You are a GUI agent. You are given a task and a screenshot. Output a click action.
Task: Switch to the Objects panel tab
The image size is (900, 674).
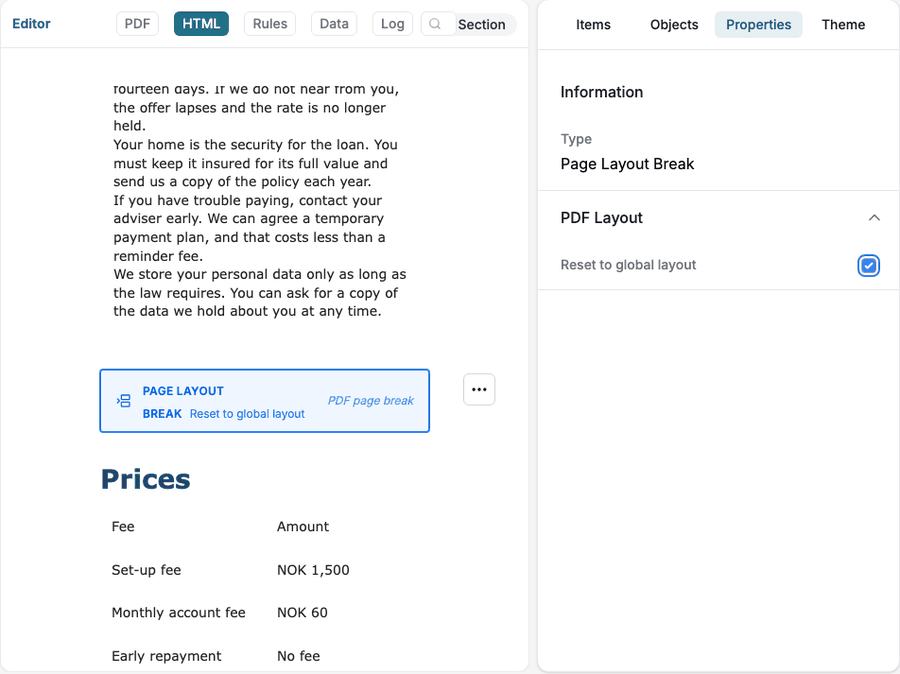(674, 25)
